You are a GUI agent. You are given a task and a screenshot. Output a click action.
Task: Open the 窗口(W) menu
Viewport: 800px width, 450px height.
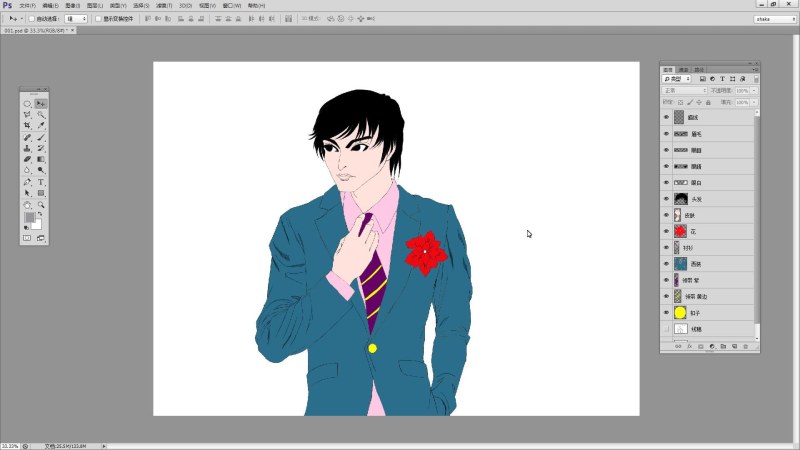tap(232, 5)
